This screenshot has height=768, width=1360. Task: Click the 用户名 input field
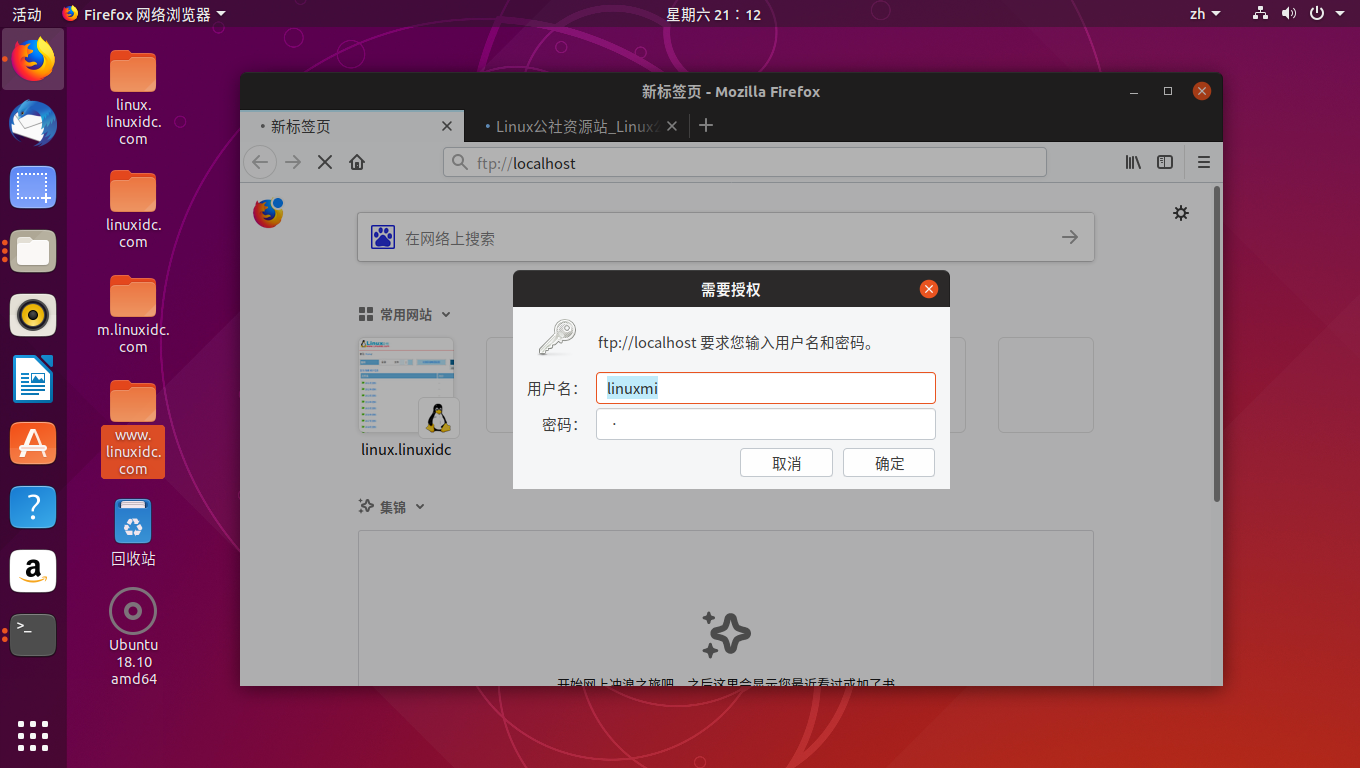point(765,388)
